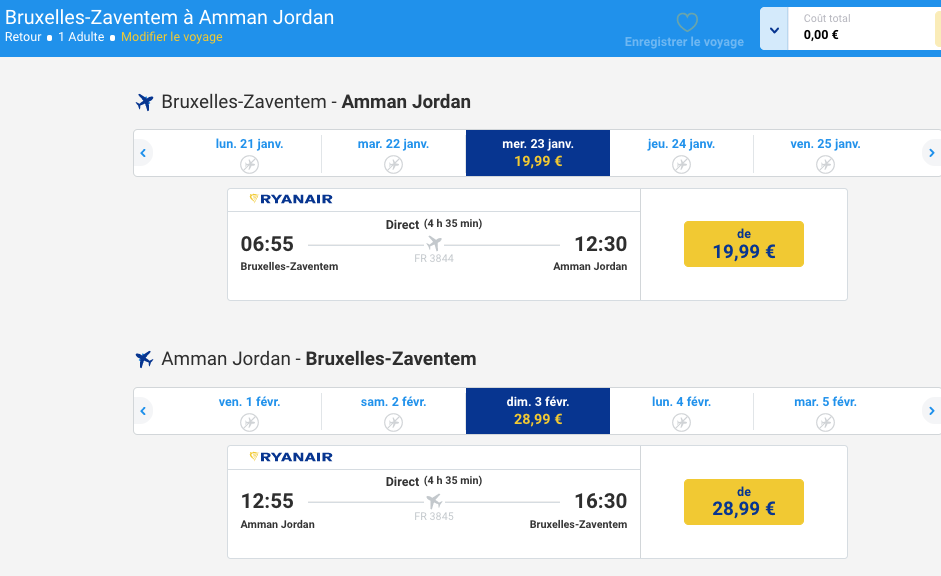Click the Ryanair logo on outbound flight
Screen dimensions: 941x576
[x=291, y=199]
